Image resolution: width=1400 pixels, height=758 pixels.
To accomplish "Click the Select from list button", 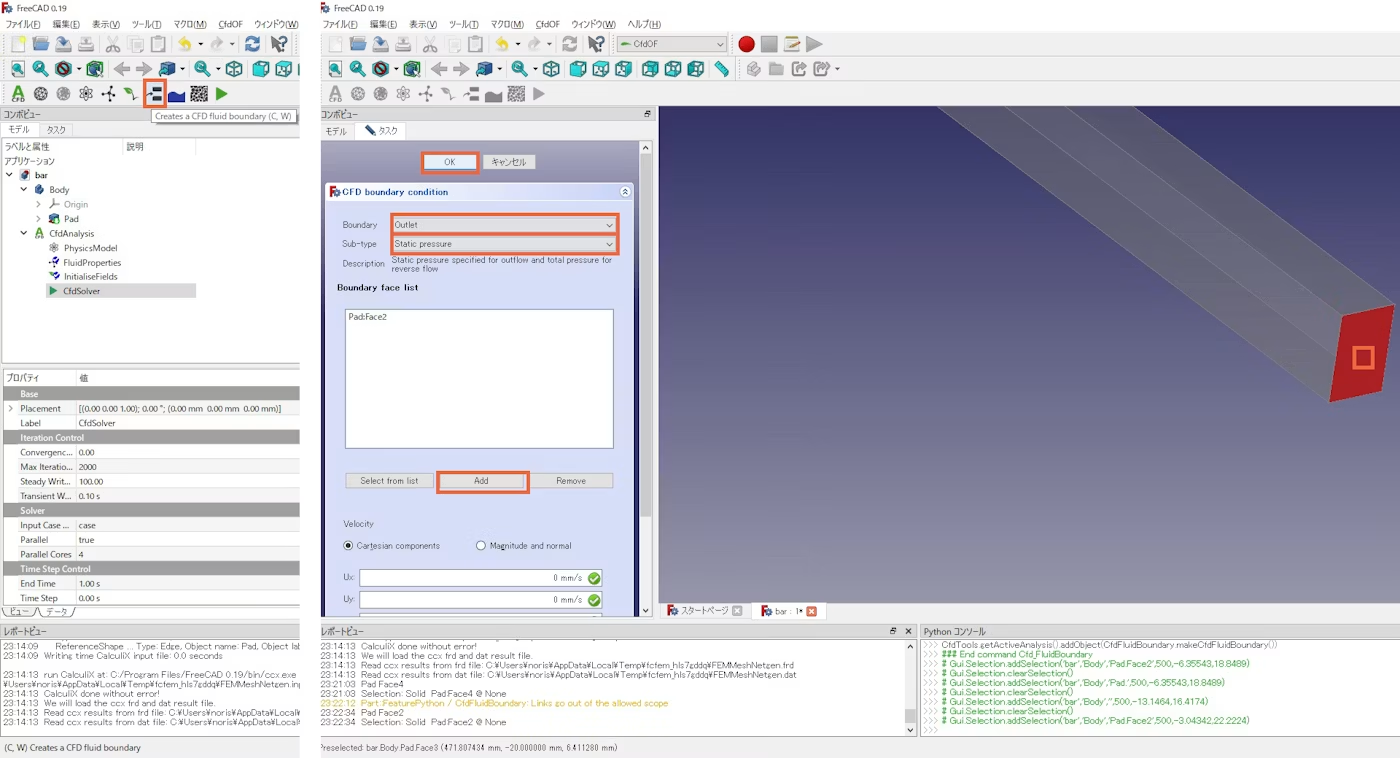I will click(389, 481).
